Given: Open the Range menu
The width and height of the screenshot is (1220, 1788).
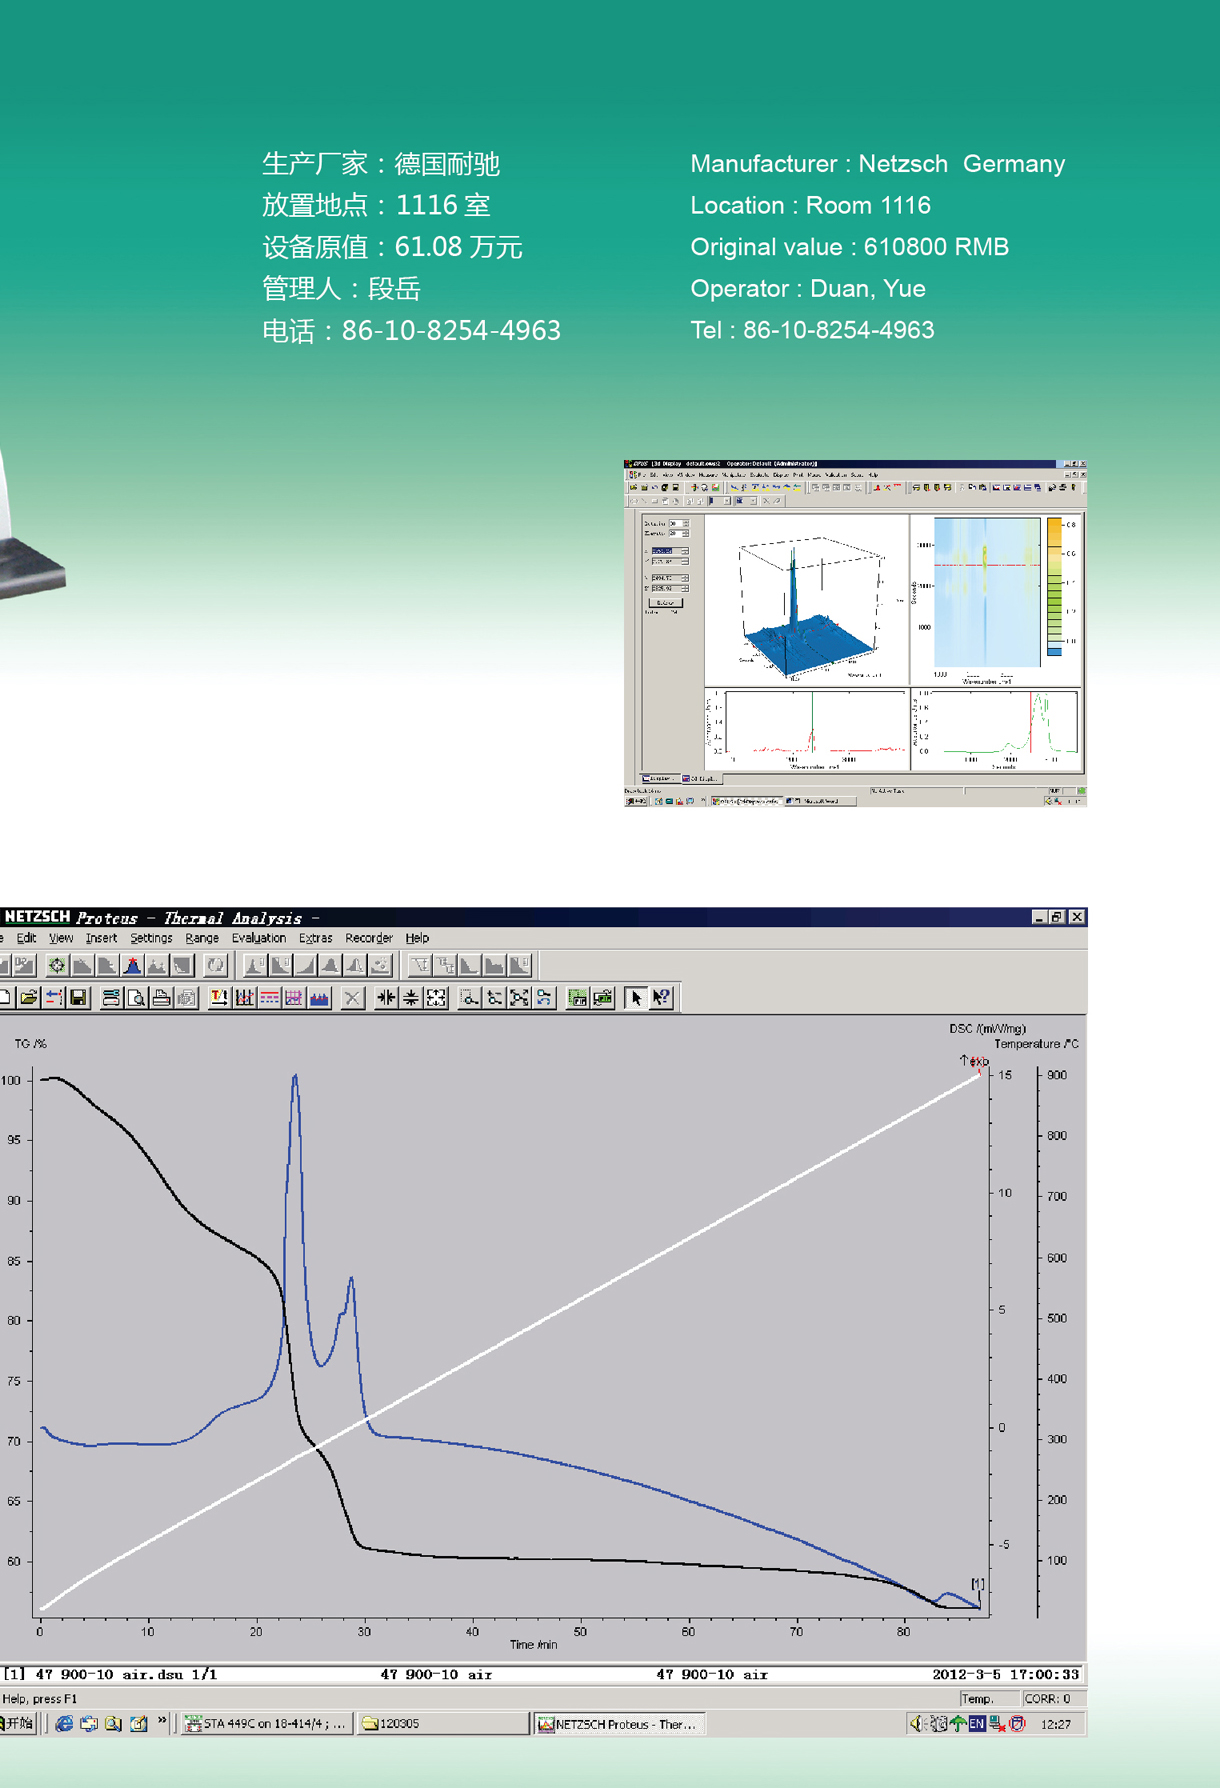Looking at the screenshot, I should point(202,938).
